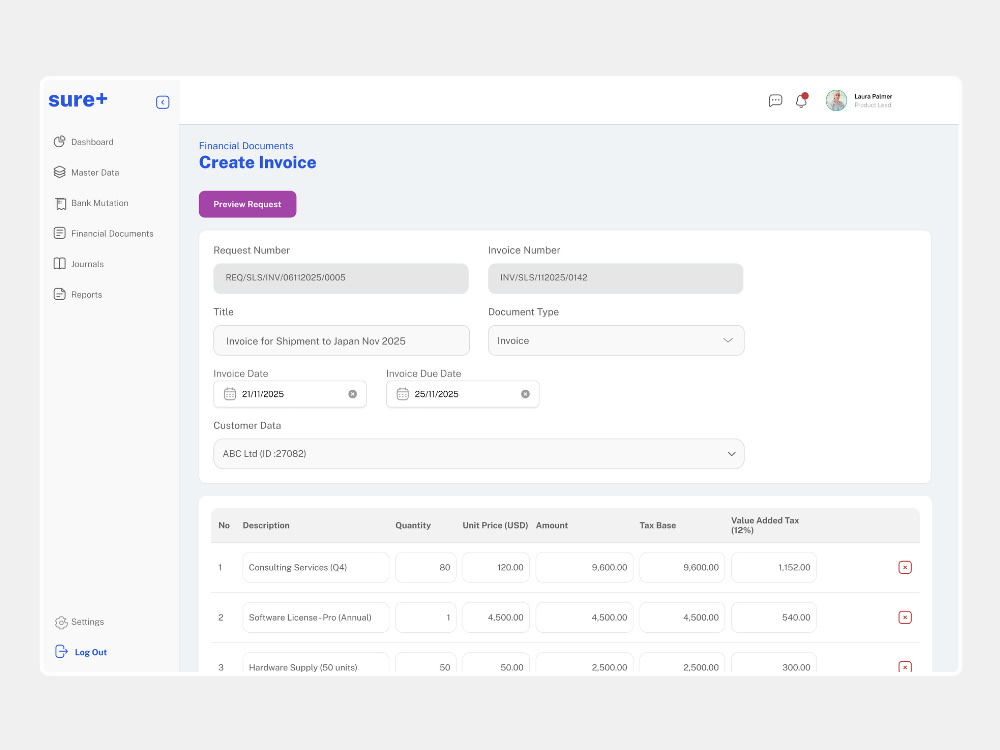Click the Create Invoice page title
This screenshot has width=1000, height=750.
(x=258, y=163)
